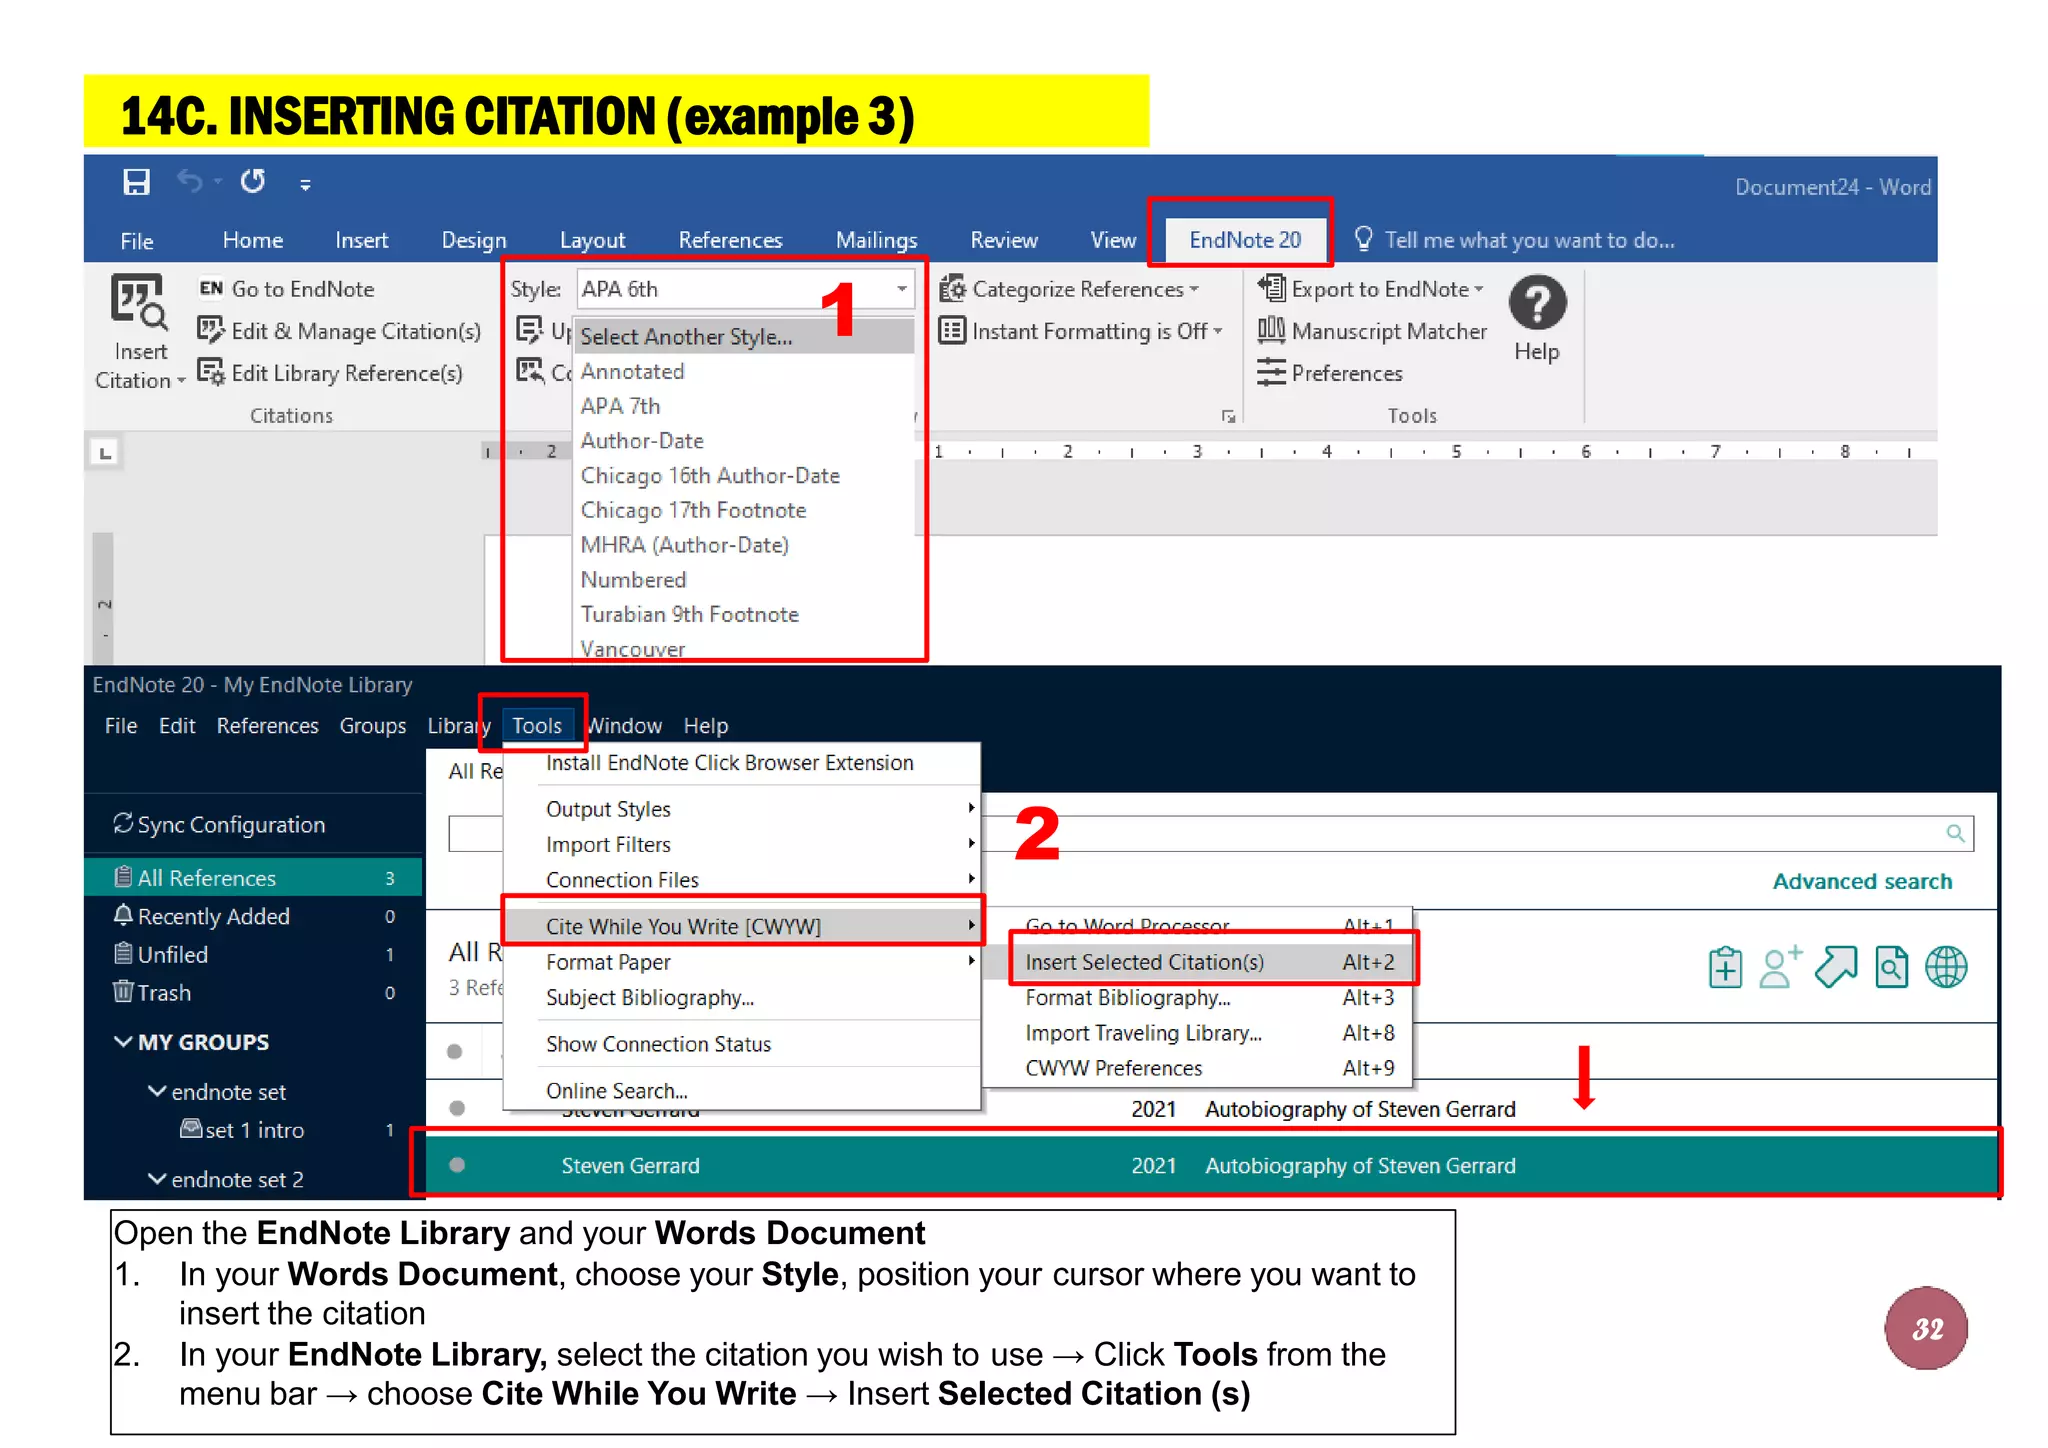Click the online search globe icon
The image size is (2048, 1448).
pos(1945,967)
